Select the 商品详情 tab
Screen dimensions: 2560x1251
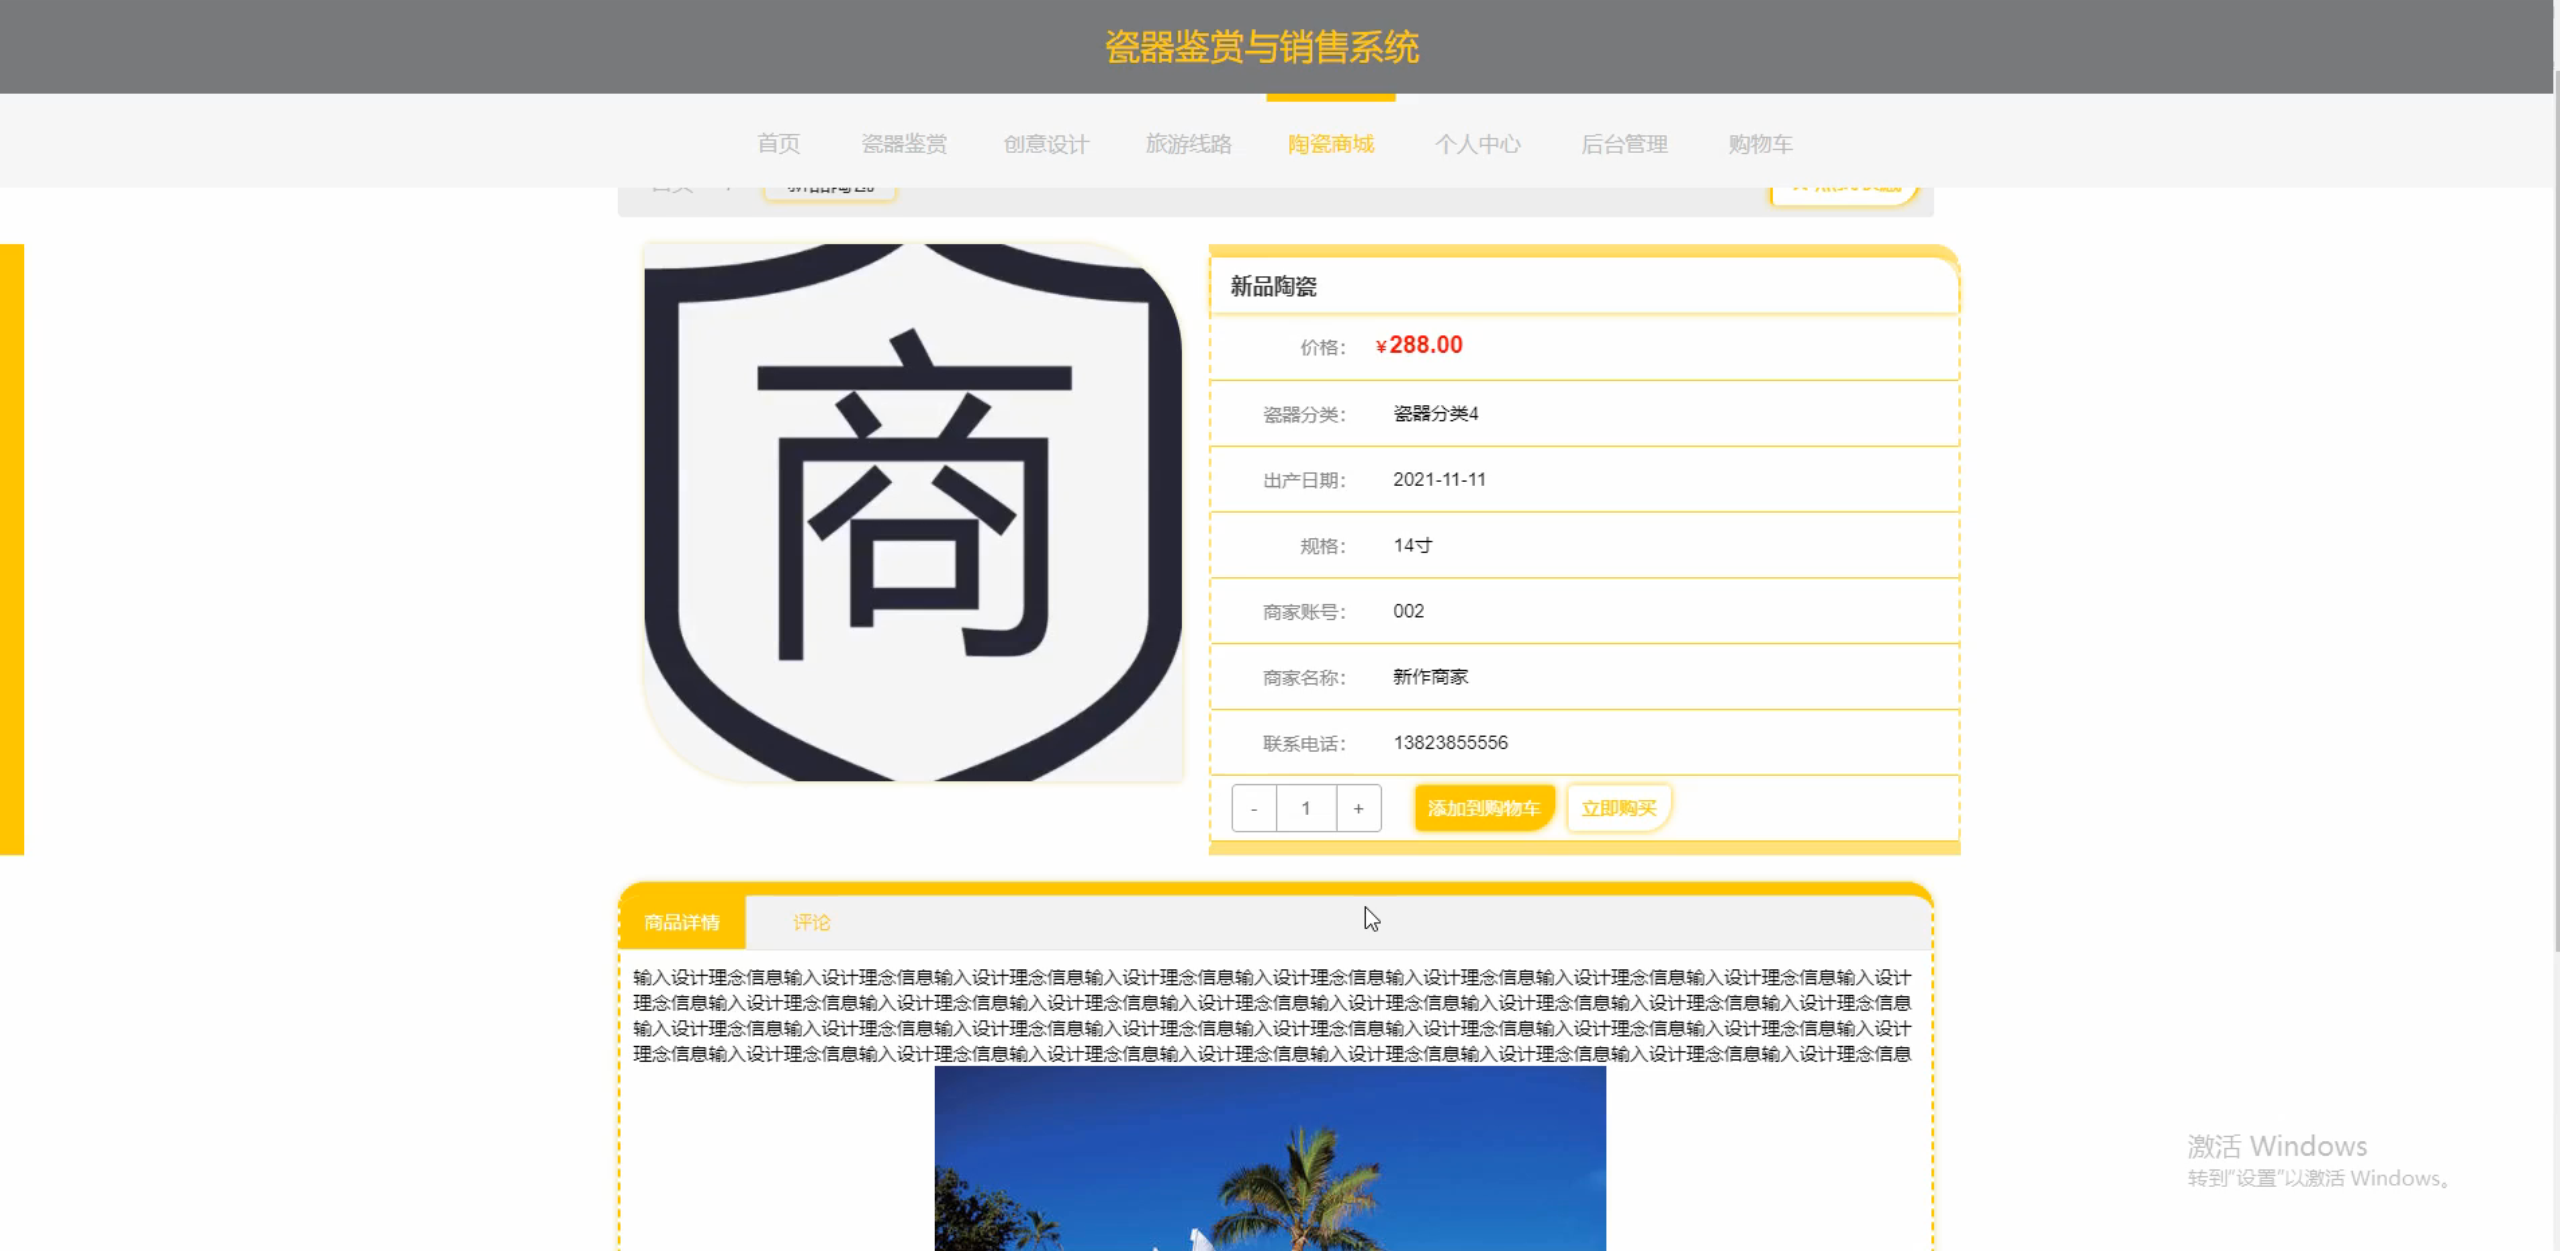[x=682, y=922]
